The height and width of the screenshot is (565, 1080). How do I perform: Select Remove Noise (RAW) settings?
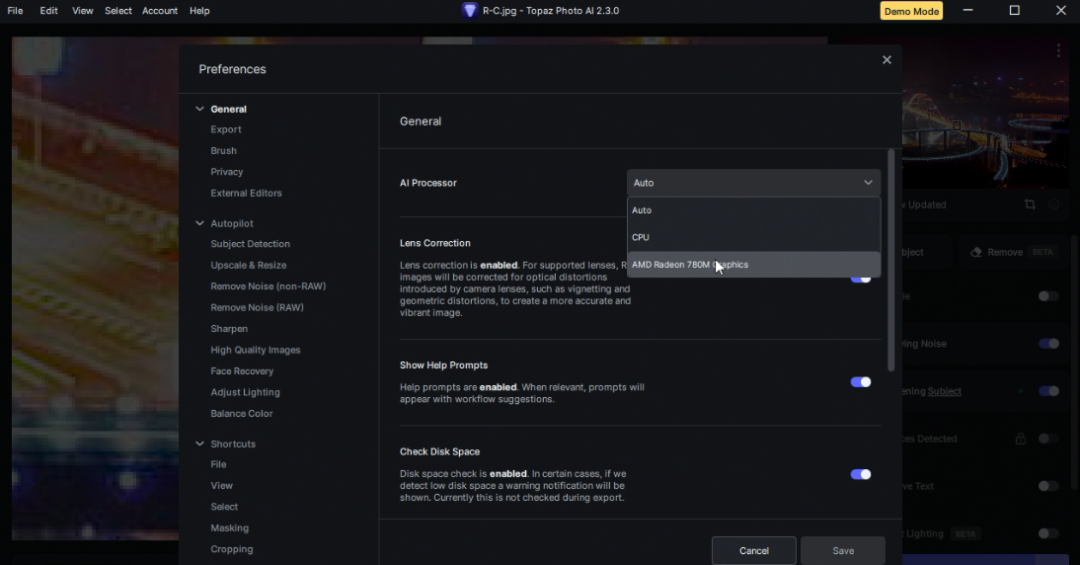(x=257, y=308)
